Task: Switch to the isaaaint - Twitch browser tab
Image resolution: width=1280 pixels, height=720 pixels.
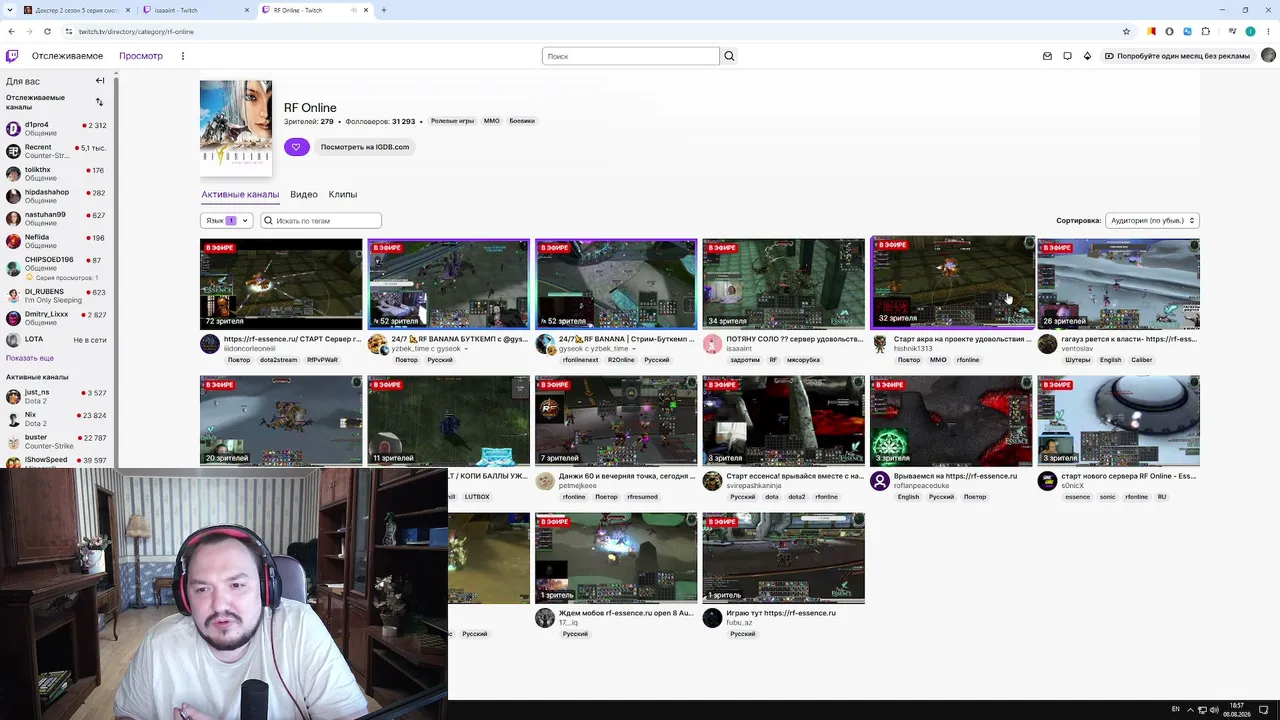Action: pyautogui.click(x=196, y=10)
